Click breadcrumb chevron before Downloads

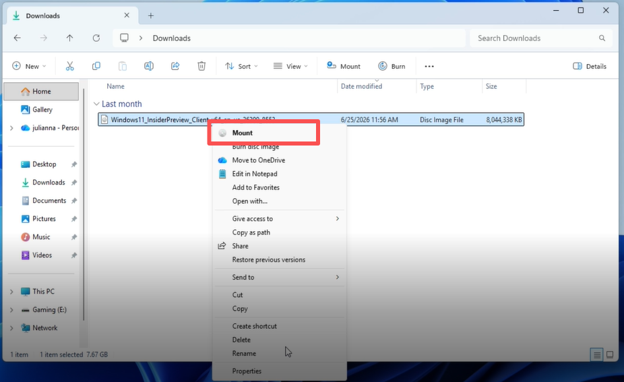[x=140, y=38]
